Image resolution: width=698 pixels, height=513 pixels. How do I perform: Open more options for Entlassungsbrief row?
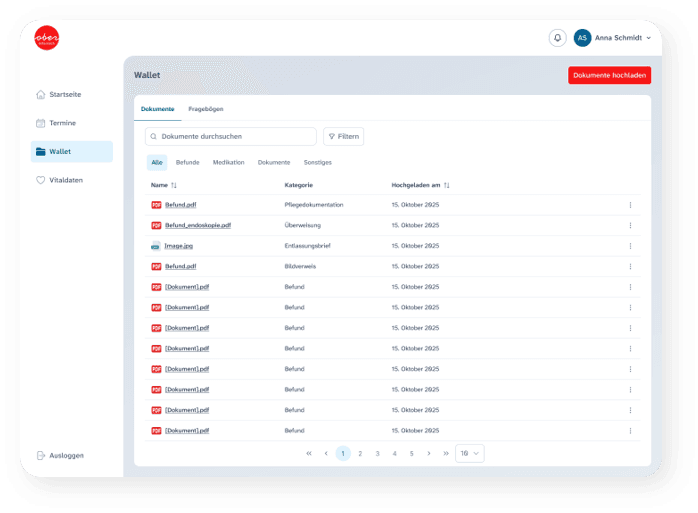(x=630, y=246)
